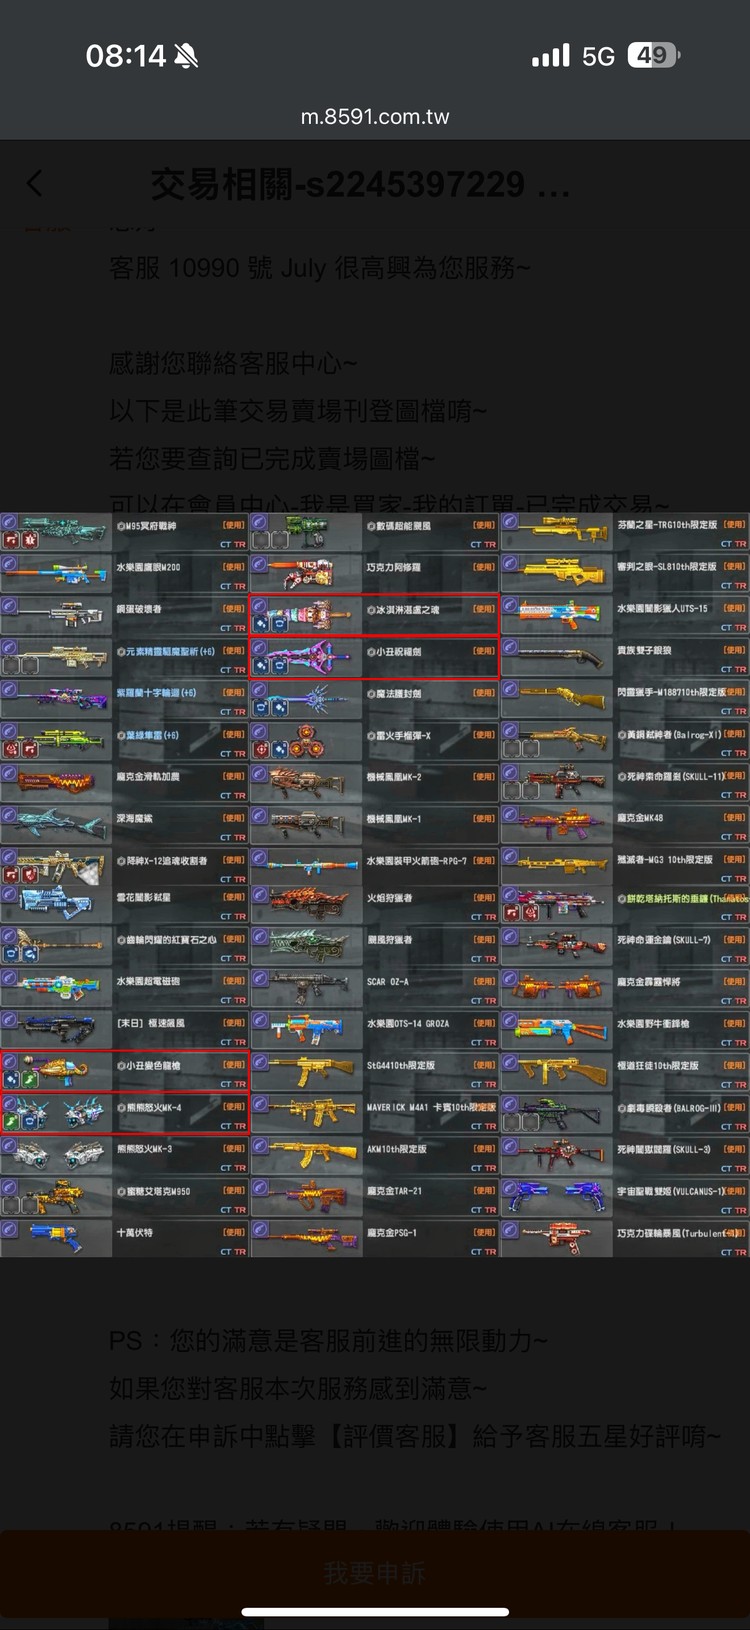Tap the 死神命運金鑰 (SKULL-7) item name

[x=664, y=940]
